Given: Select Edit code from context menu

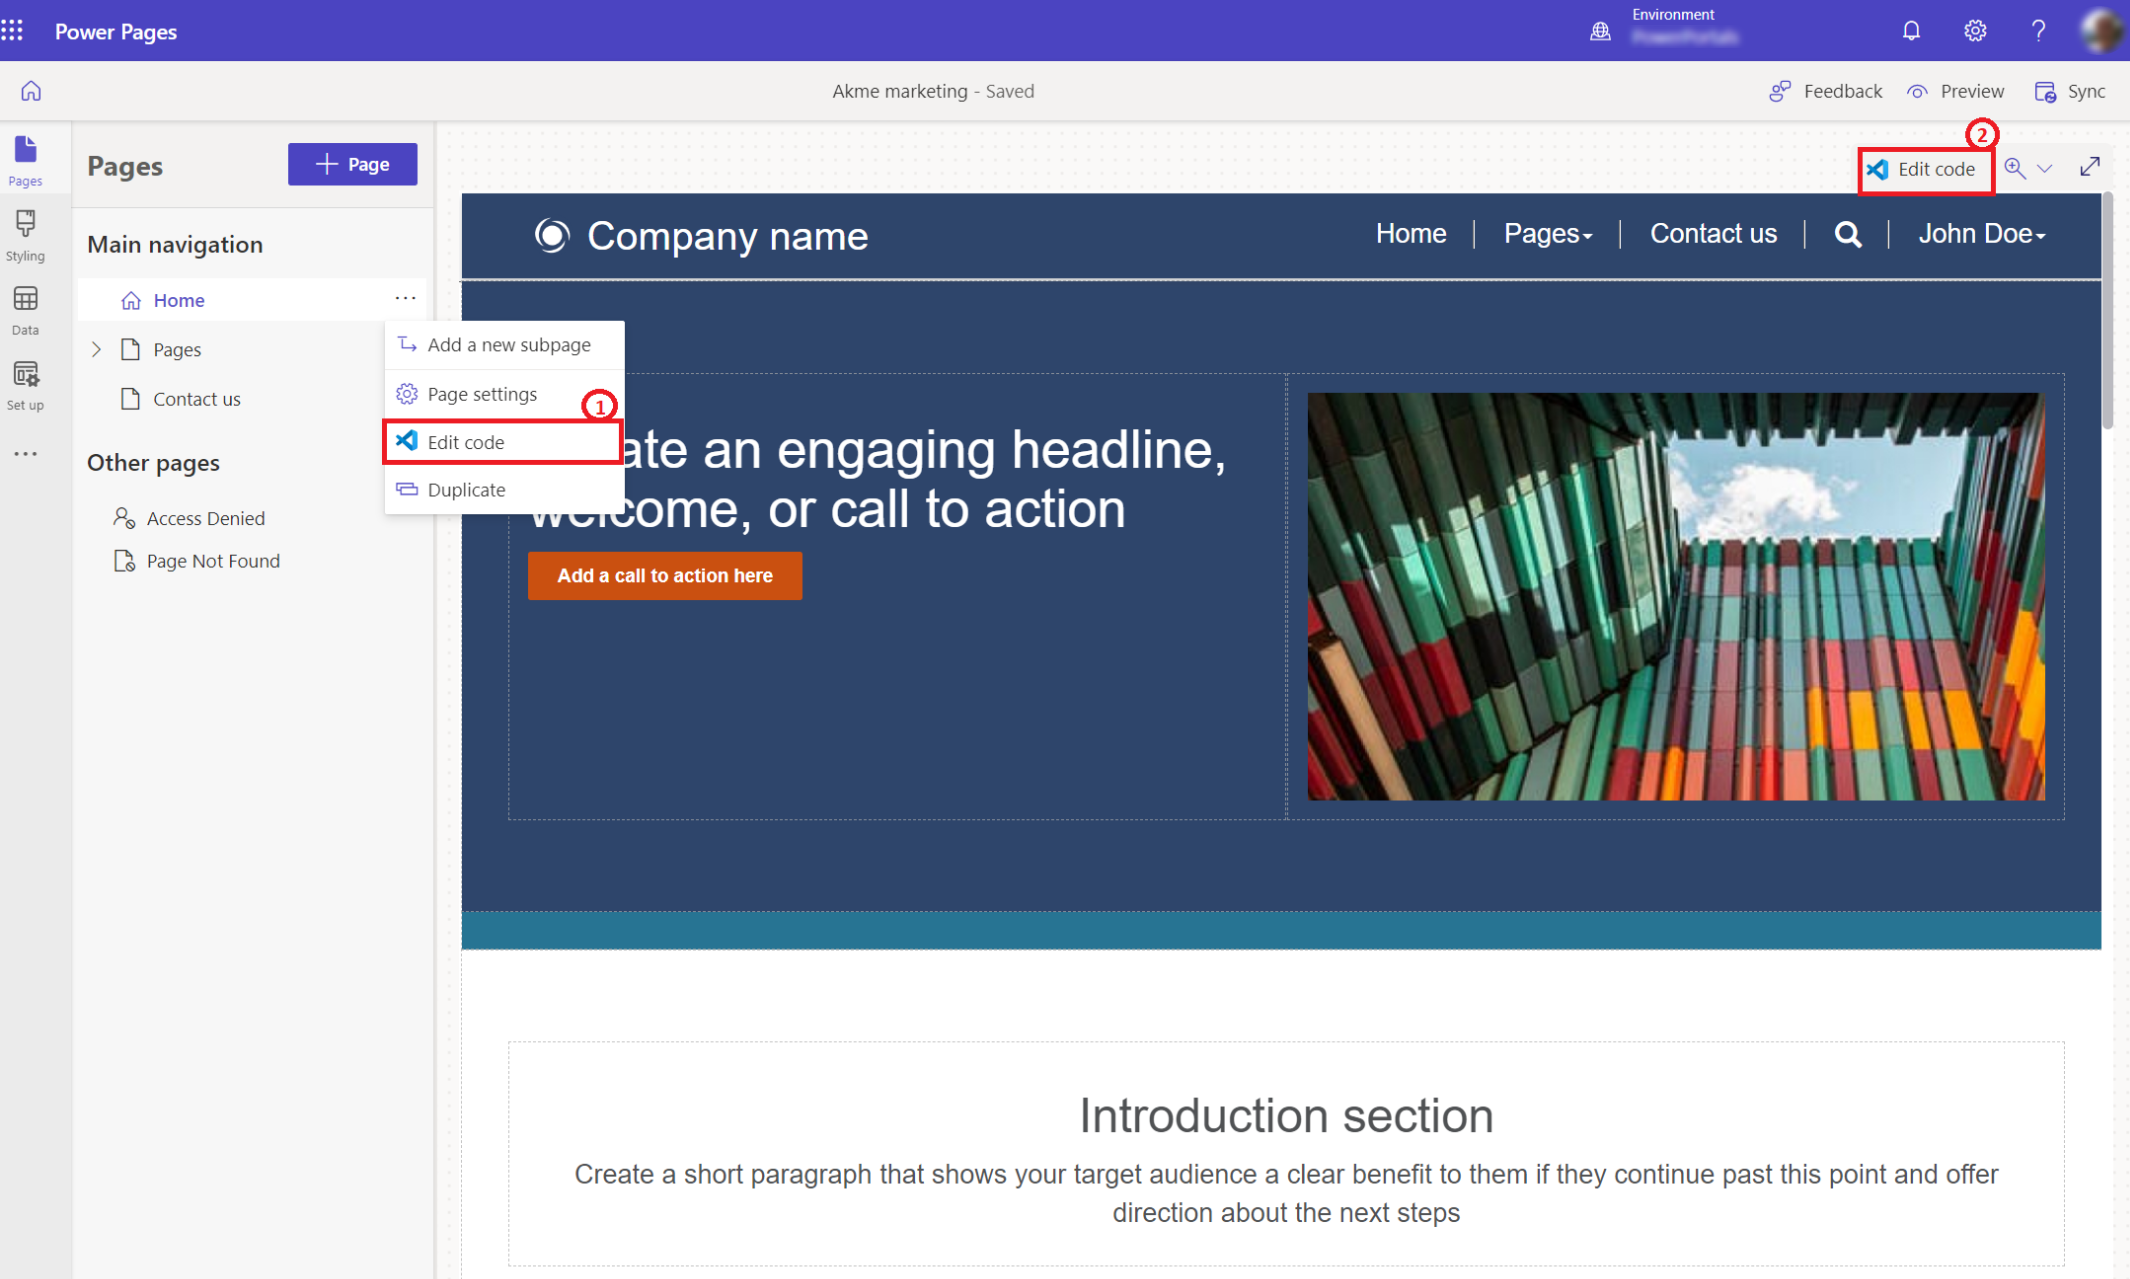Looking at the screenshot, I should click(x=466, y=441).
